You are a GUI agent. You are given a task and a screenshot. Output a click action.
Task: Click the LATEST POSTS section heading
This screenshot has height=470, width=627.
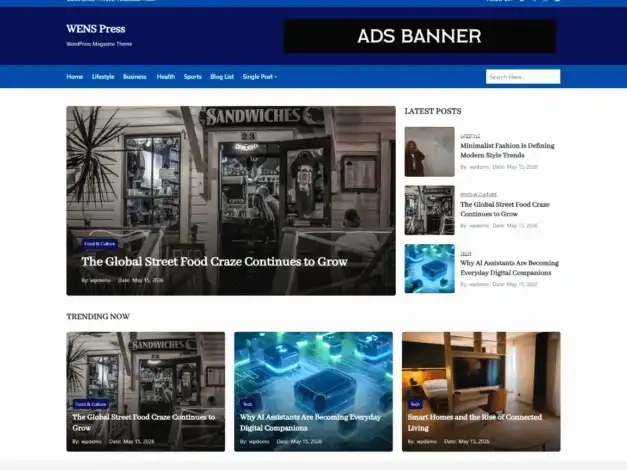(433, 111)
